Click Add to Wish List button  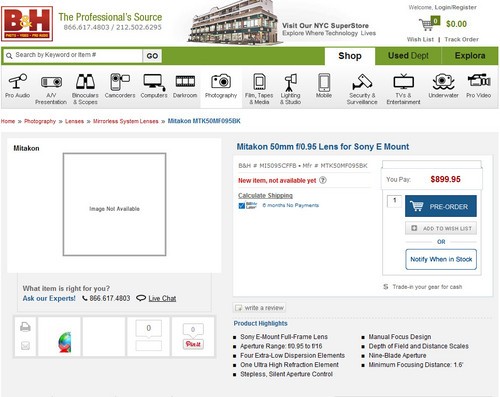441,228
